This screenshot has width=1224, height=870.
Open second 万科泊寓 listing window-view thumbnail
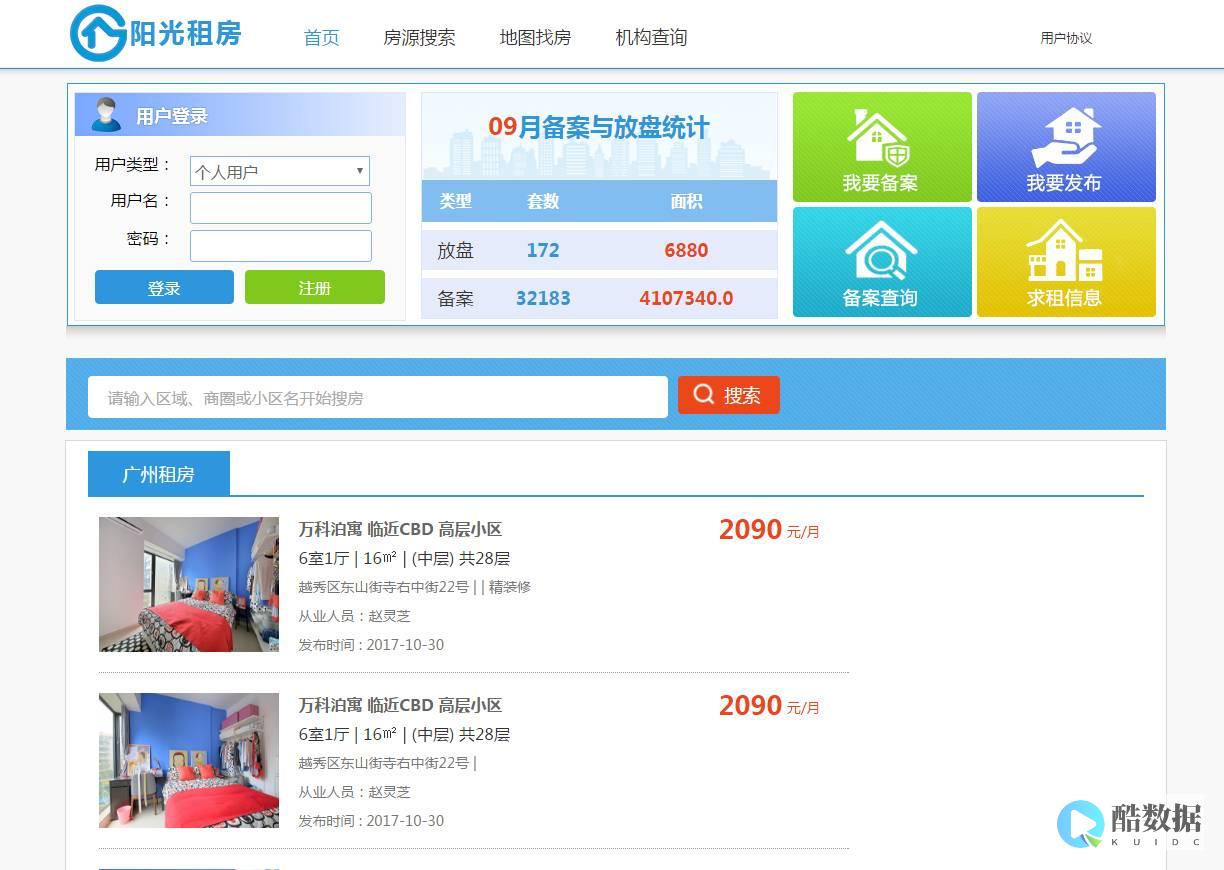coord(189,761)
